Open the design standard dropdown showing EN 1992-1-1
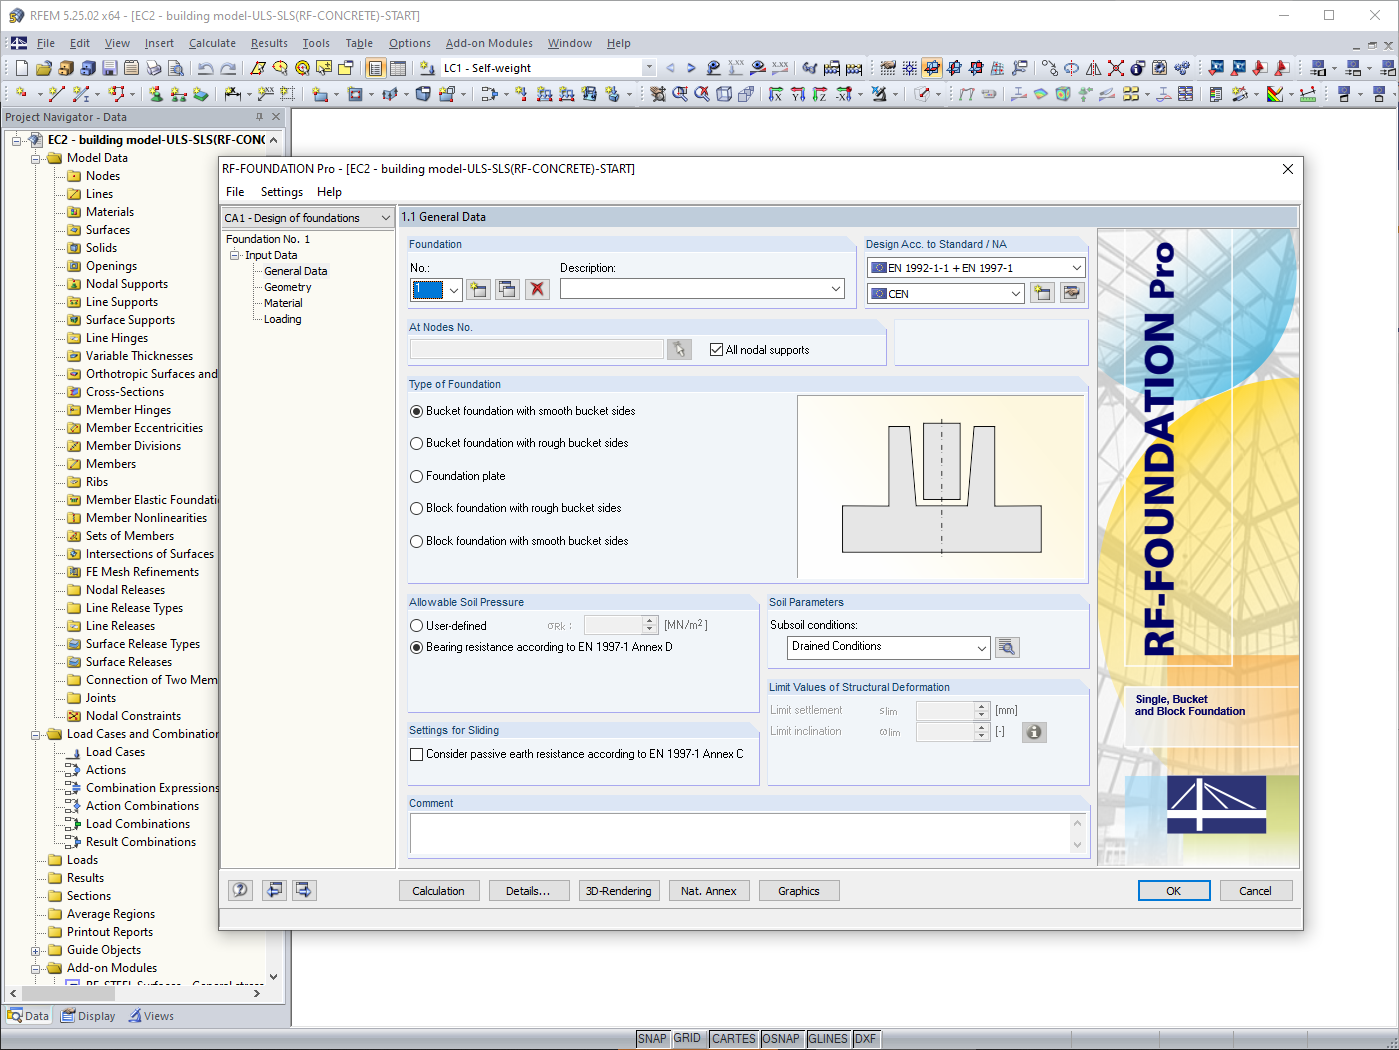The height and width of the screenshot is (1050, 1399). click(1075, 267)
